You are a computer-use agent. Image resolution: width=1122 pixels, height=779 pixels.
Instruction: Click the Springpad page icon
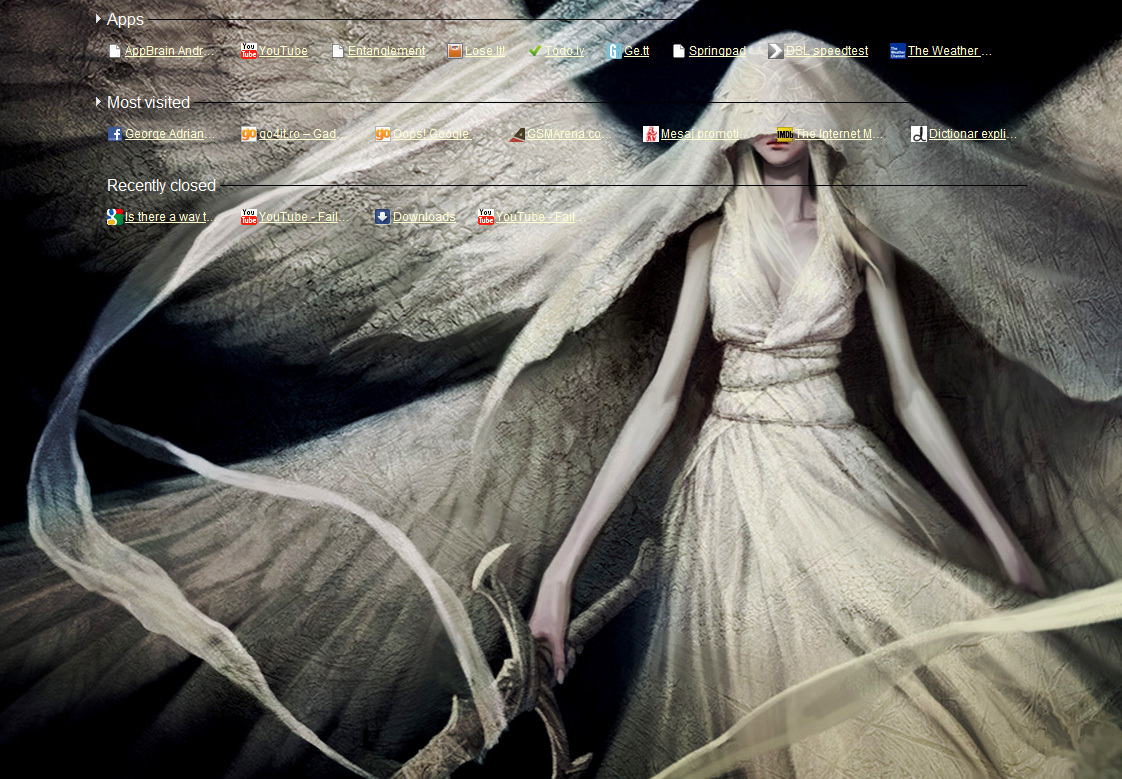tap(678, 51)
